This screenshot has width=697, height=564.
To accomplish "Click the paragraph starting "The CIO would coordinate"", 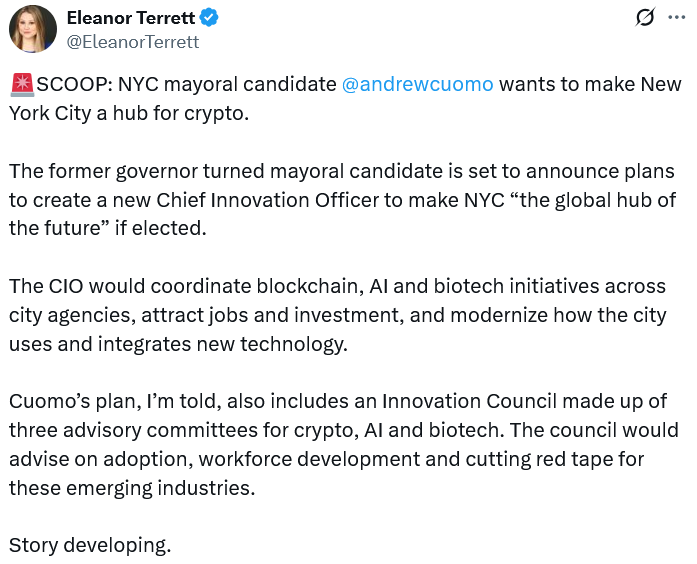I will tap(340, 314).
